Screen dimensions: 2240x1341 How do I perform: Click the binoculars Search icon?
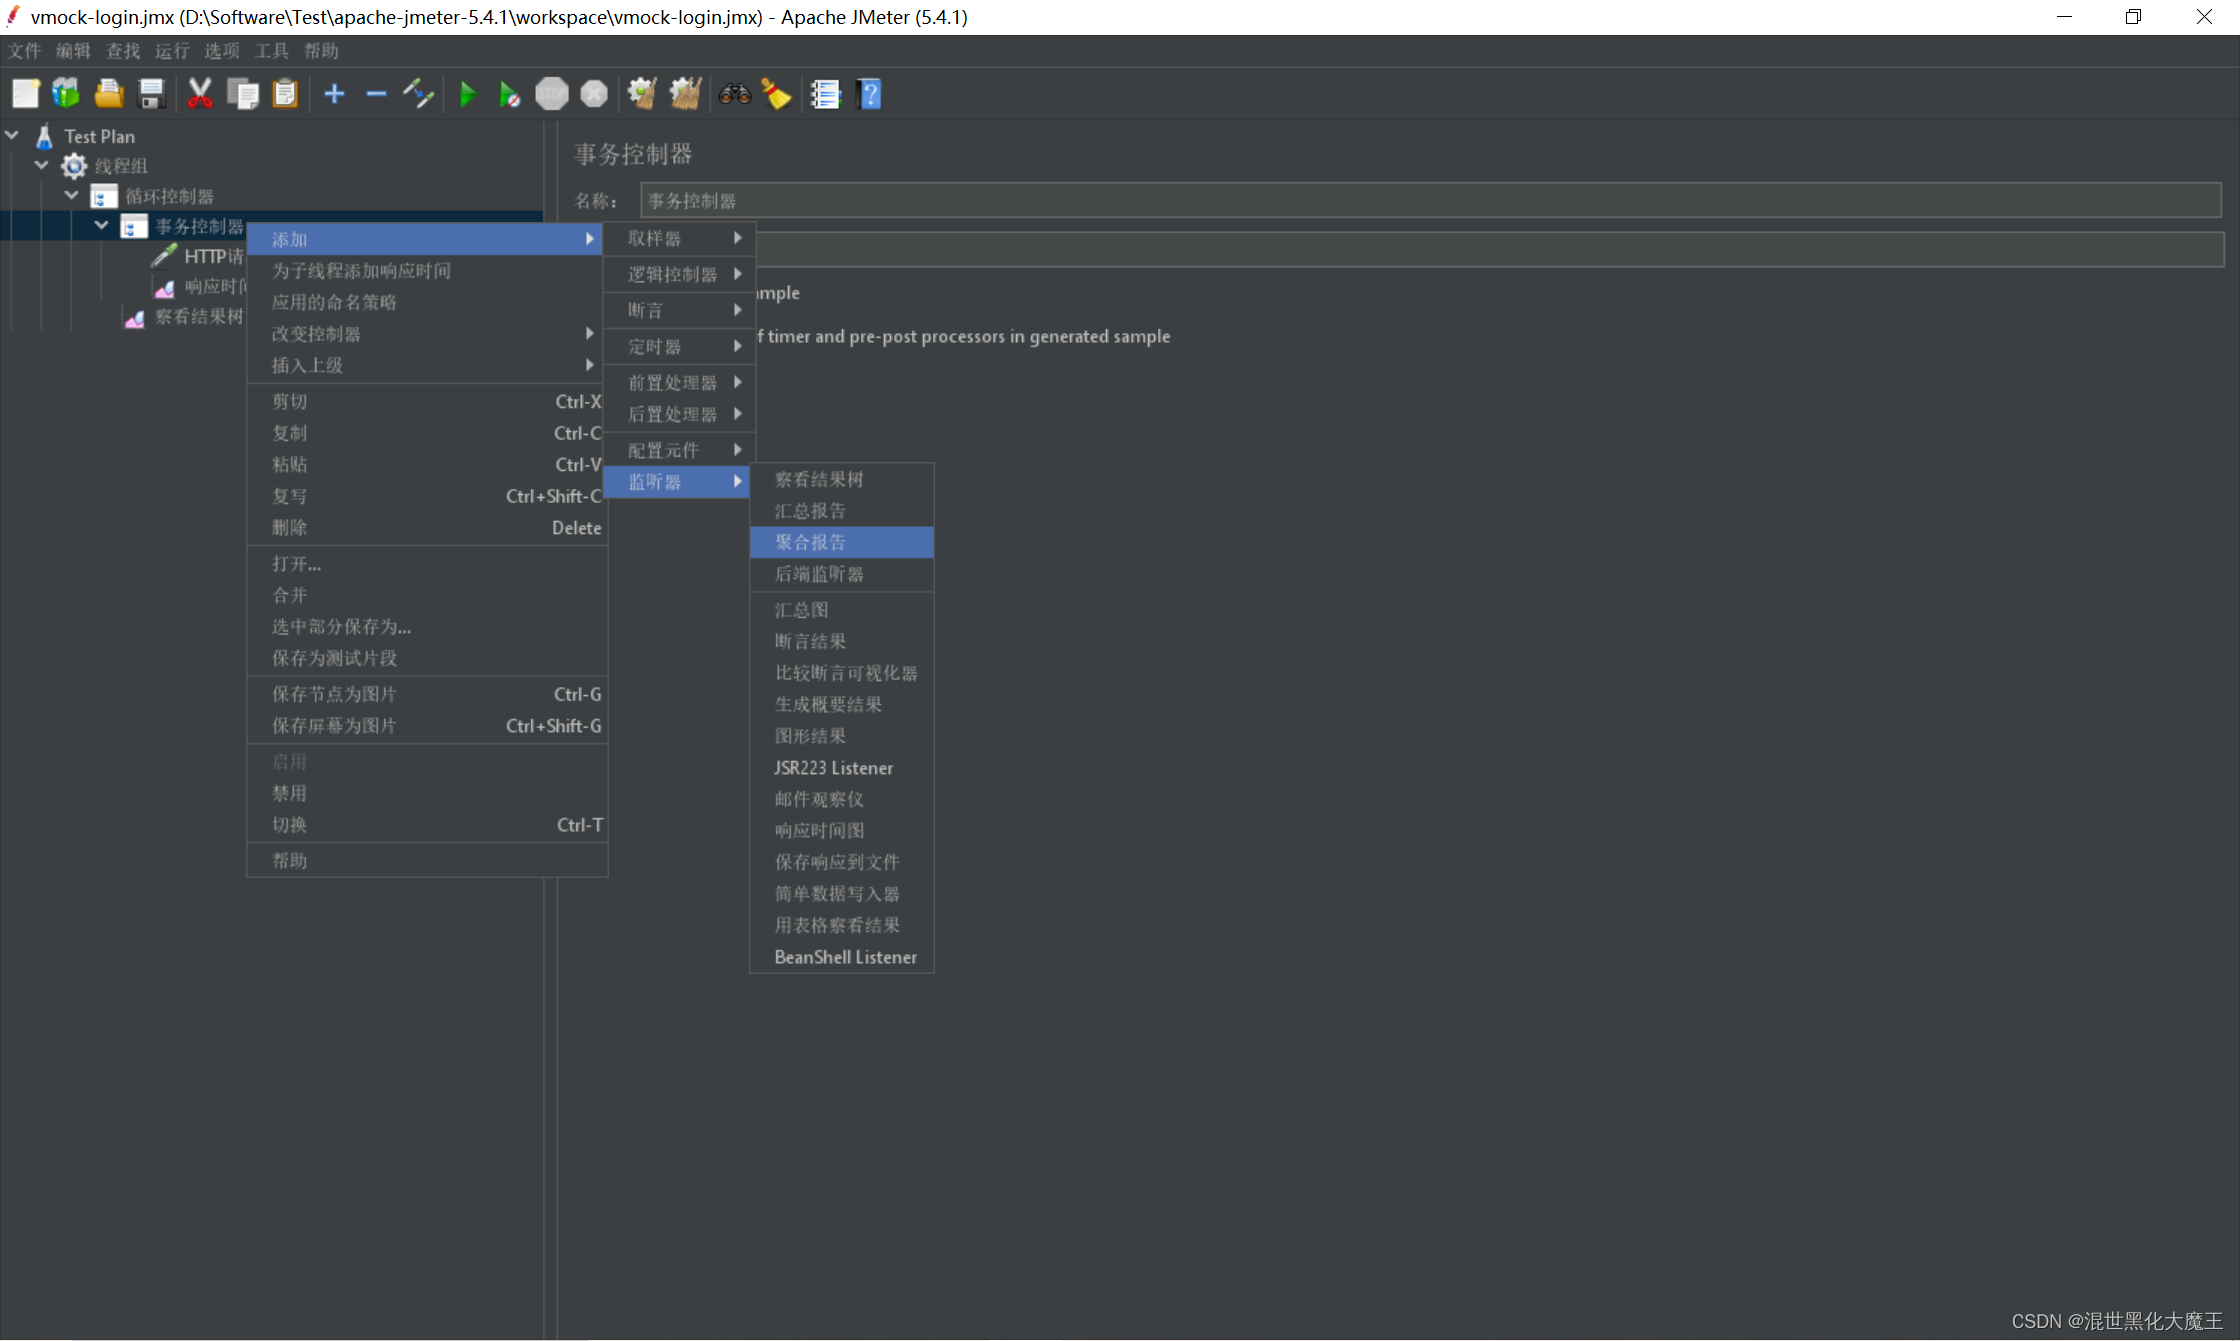(x=735, y=94)
